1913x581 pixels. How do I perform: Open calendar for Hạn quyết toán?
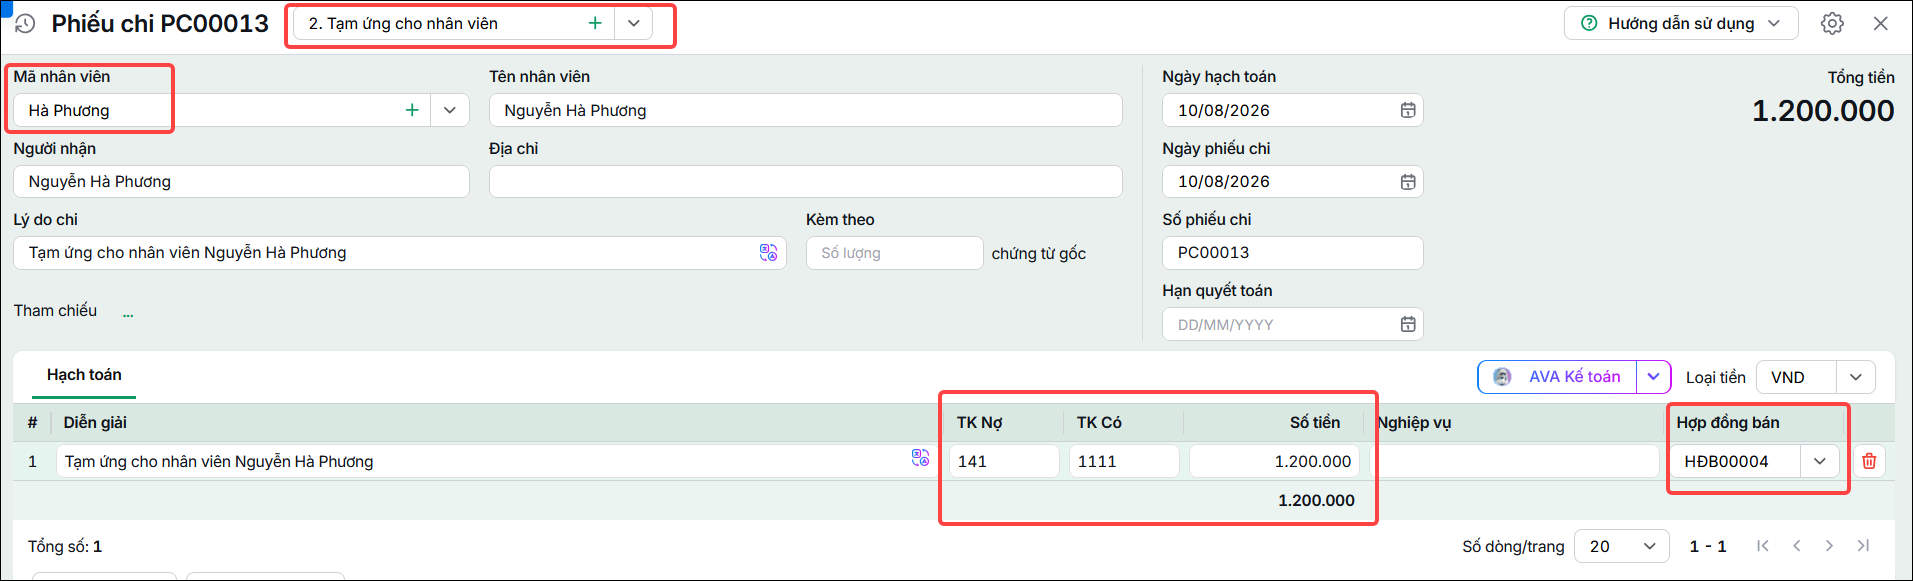[x=1408, y=324]
